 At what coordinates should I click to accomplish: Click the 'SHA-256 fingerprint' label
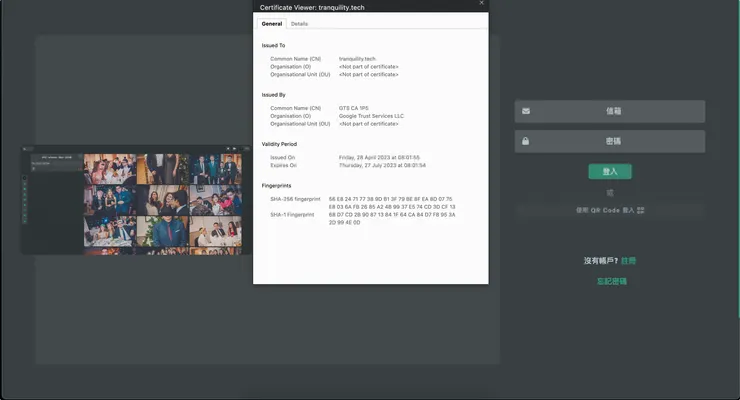295,199
